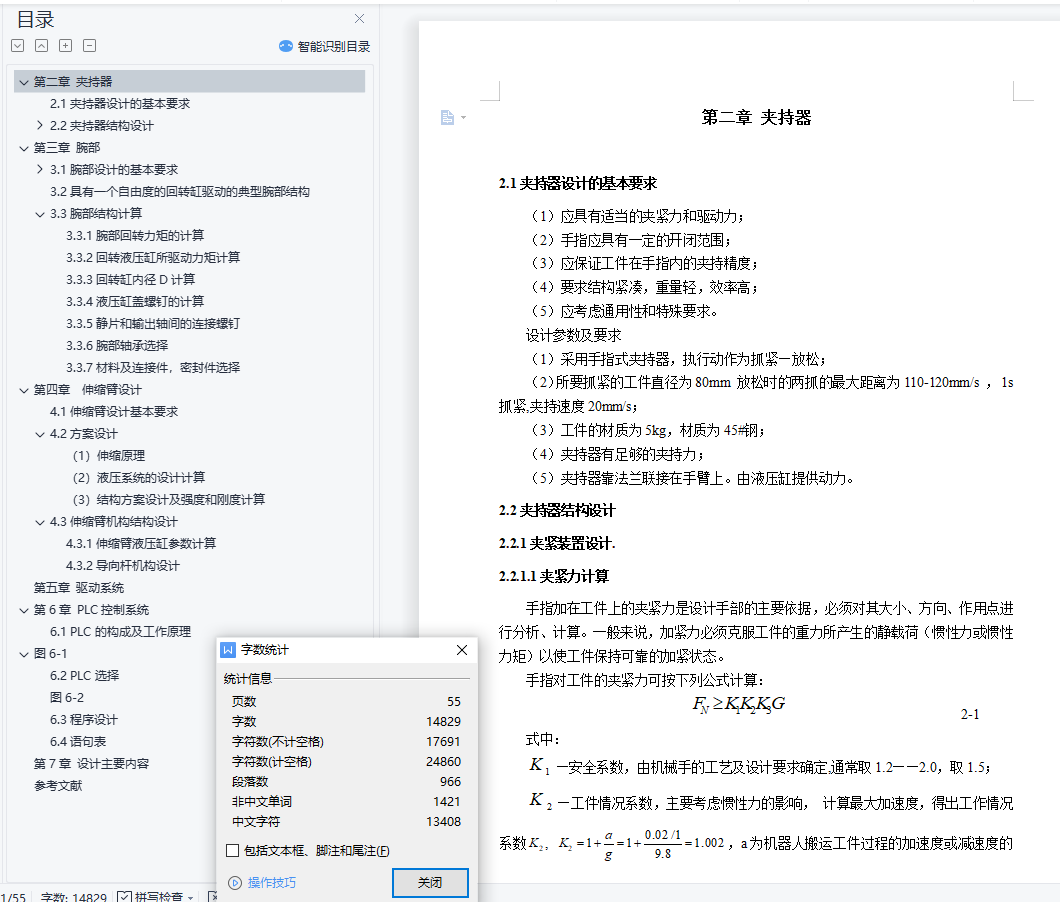Click the minus icon to demote heading level
Screen dimensions: 1060x902
coord(89,46)
